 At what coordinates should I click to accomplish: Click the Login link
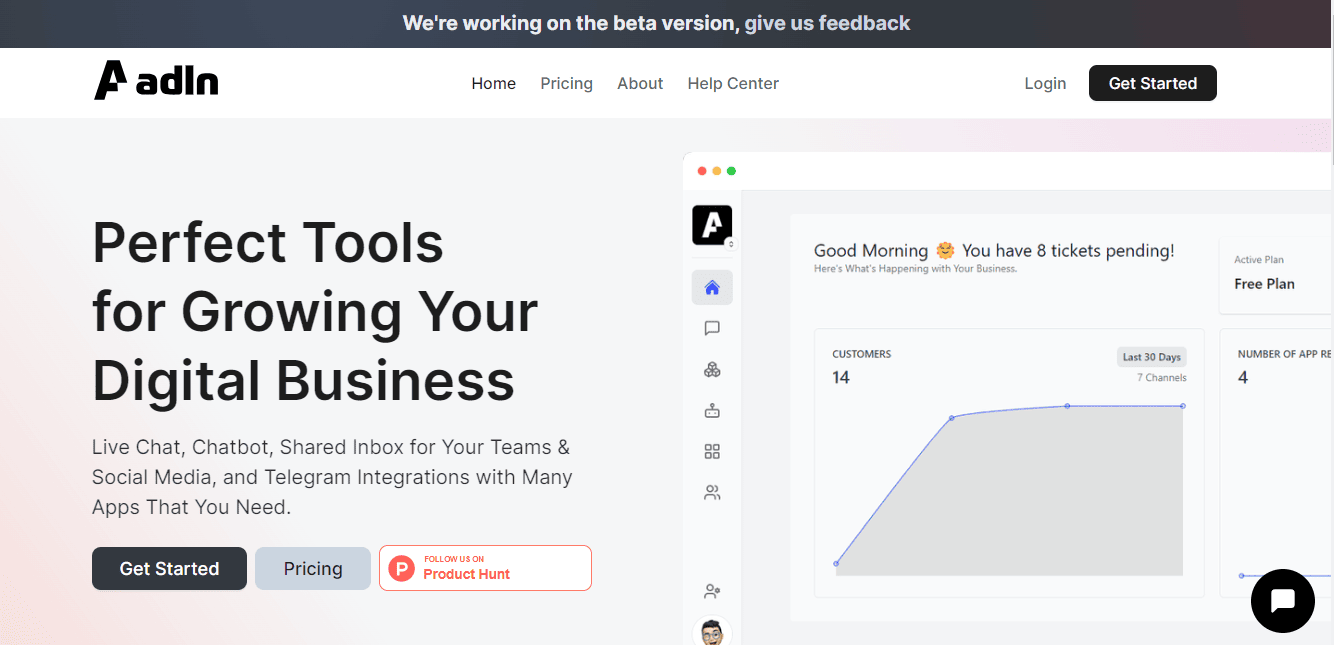pos(1045,84)
